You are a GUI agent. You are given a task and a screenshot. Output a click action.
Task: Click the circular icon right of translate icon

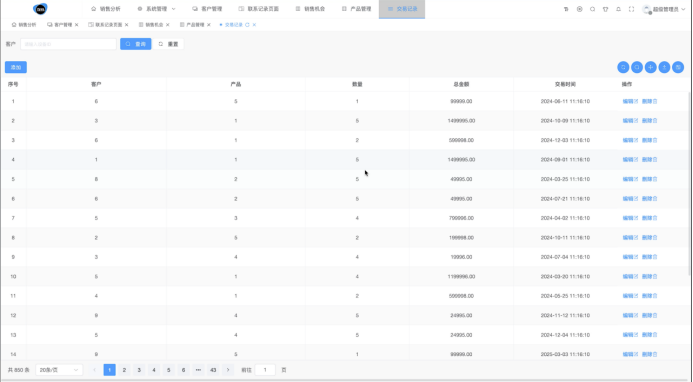(579, 9)
